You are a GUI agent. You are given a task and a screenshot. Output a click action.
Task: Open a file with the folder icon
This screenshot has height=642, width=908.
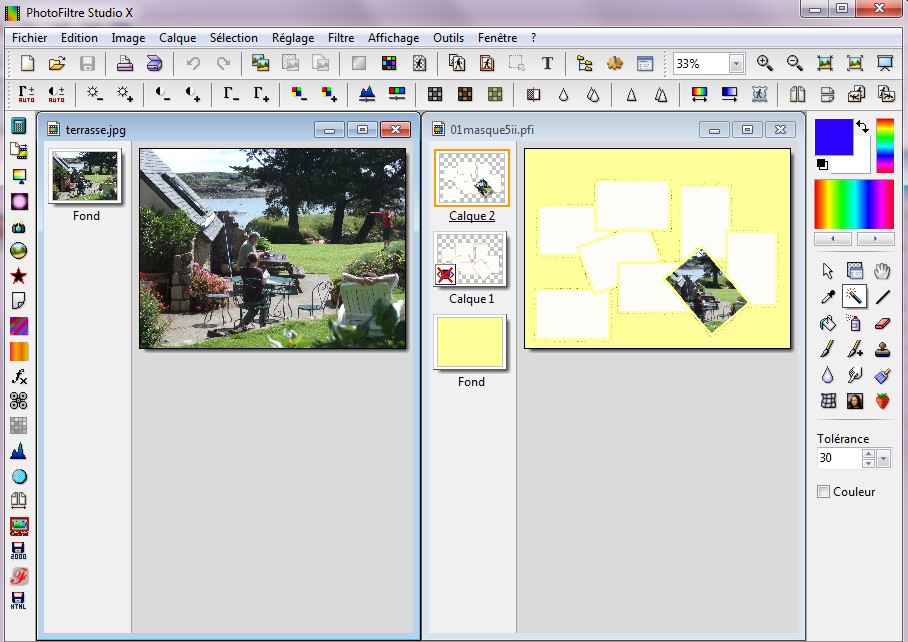pyautogui.click(x=57, y=63)
